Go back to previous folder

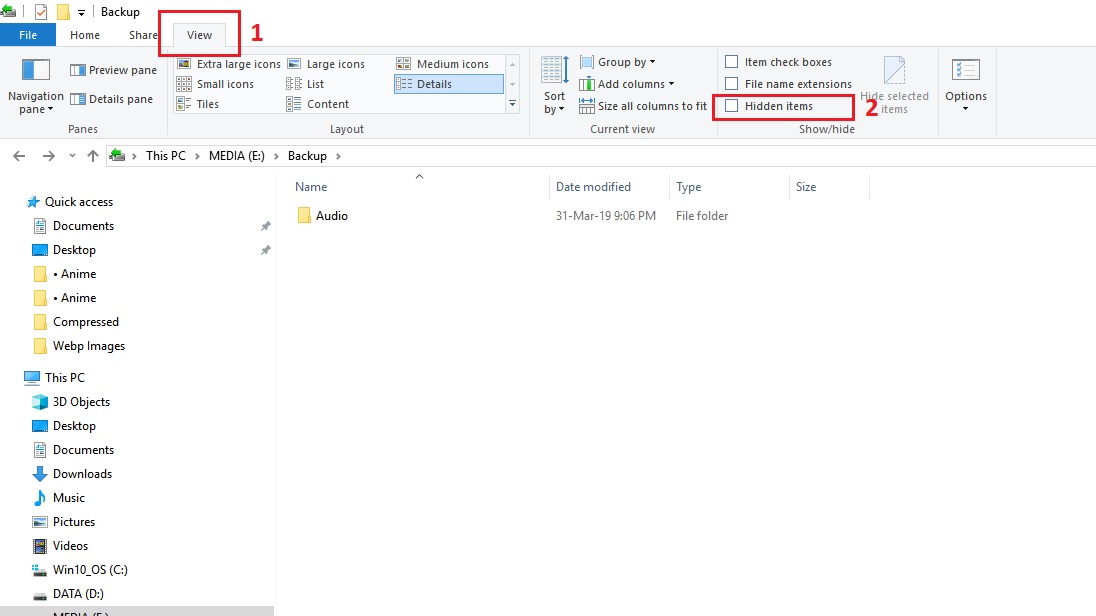20,156
